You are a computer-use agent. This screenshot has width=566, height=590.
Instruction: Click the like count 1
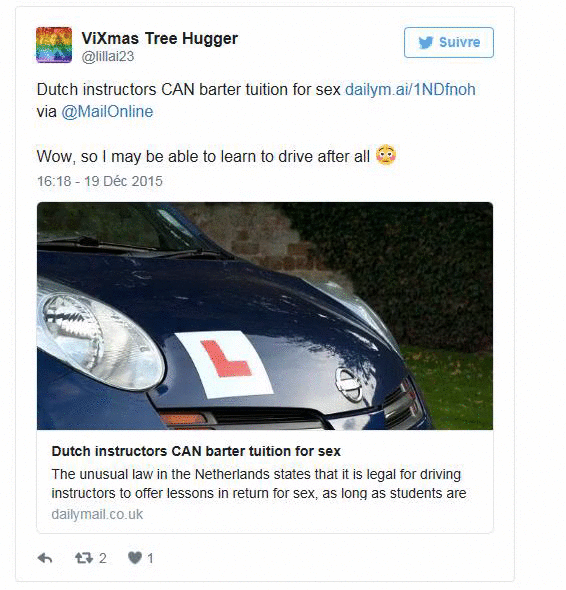[150, 558]
